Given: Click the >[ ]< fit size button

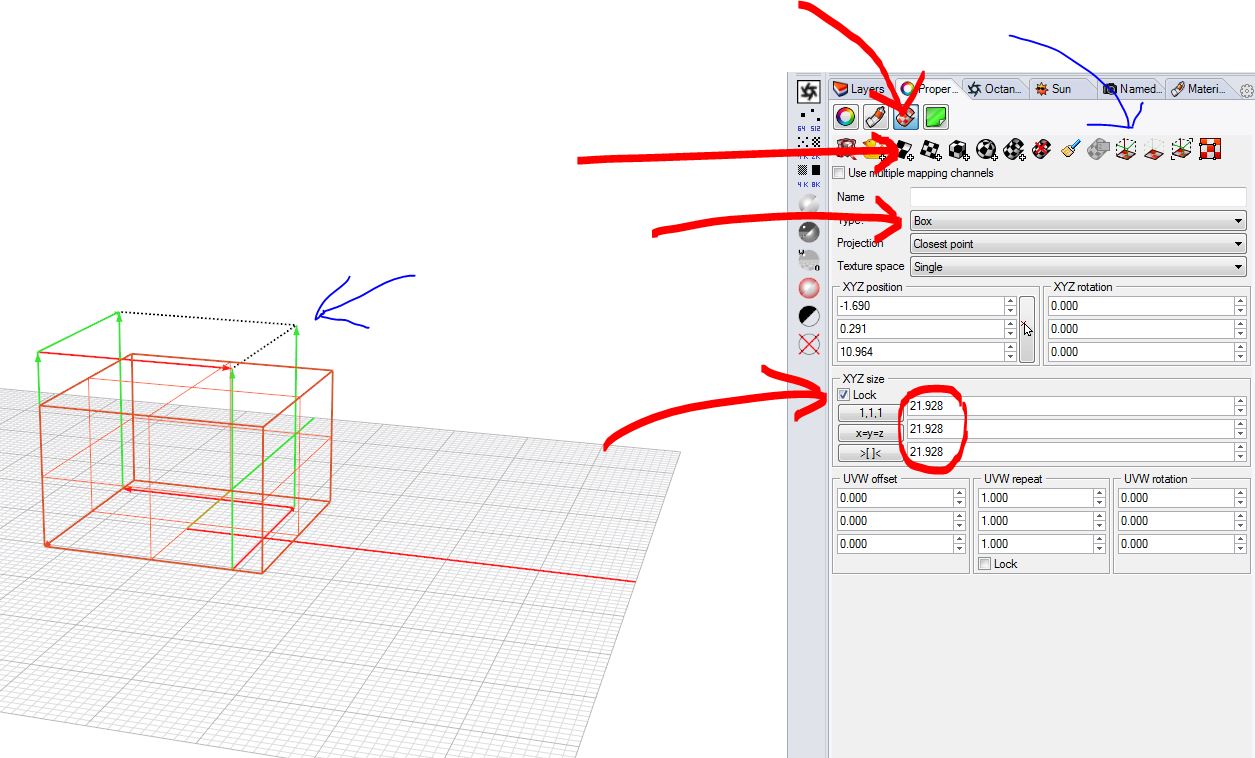Looking at the screenshot, I should click(870, 454).
